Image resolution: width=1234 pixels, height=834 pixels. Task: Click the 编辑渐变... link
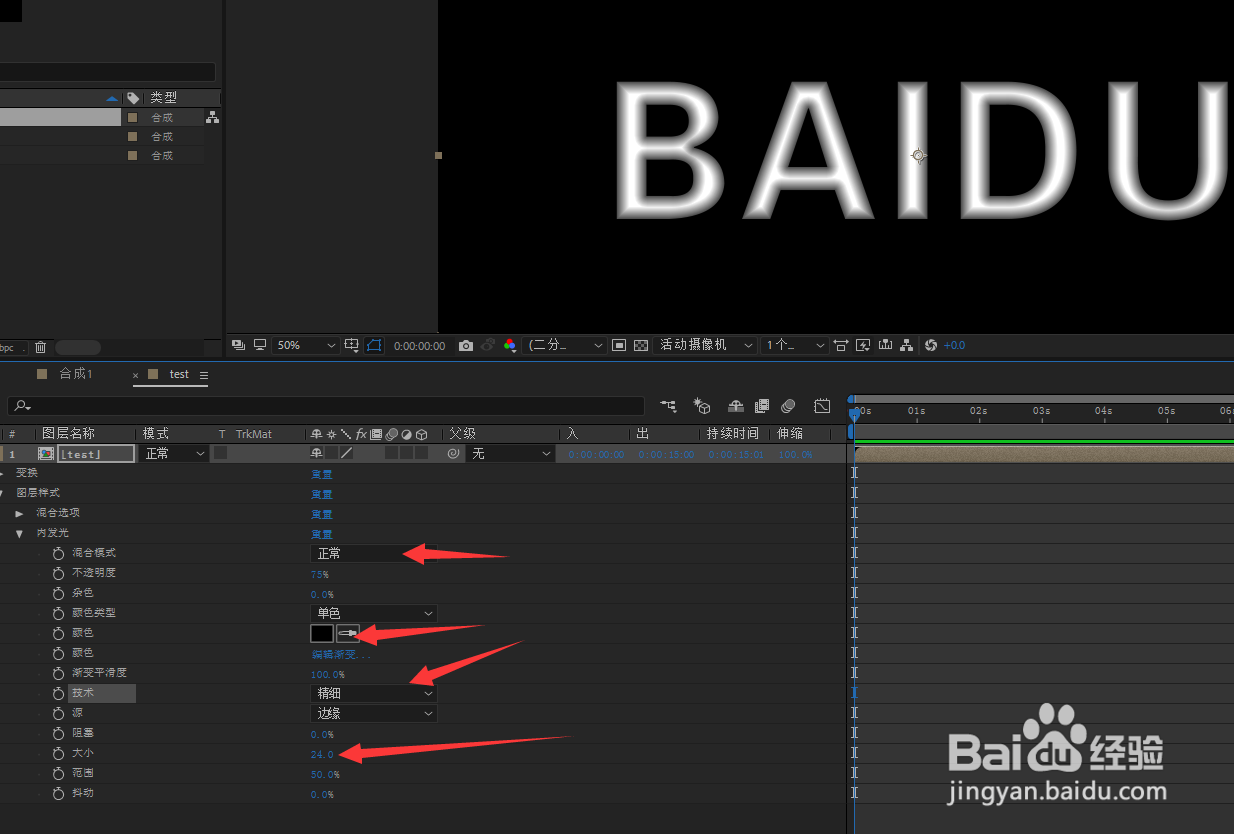click(x=341, y=654)
